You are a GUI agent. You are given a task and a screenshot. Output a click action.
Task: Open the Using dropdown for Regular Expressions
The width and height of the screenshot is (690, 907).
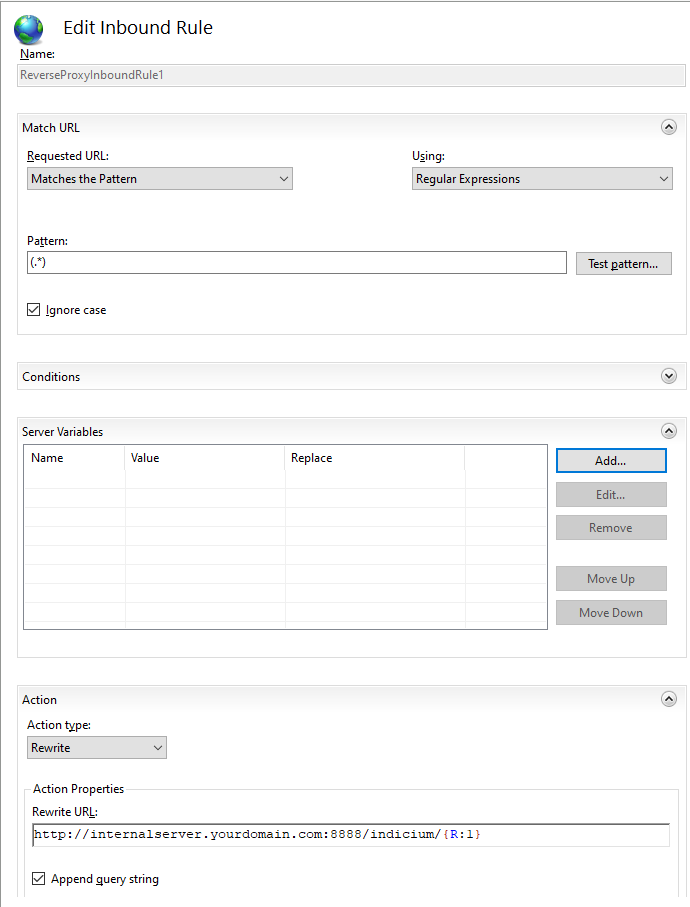point(542,179)
